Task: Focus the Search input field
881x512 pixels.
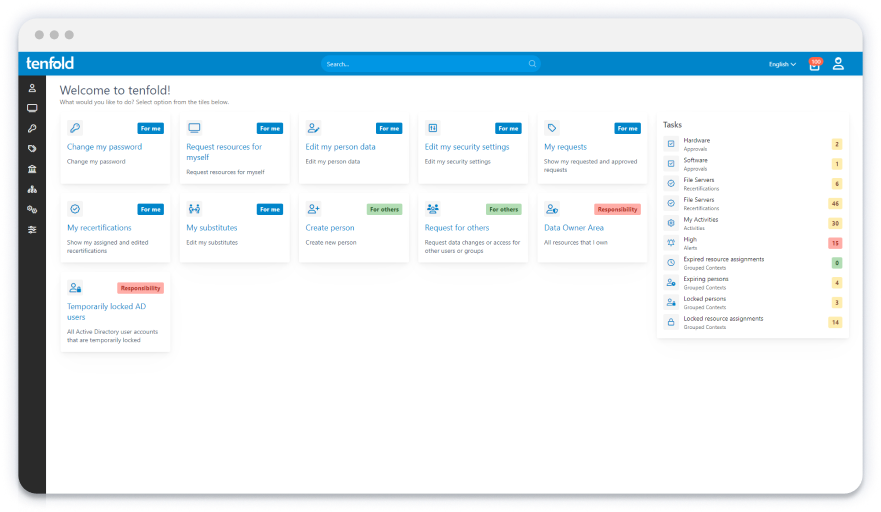Action: (431, 64)
